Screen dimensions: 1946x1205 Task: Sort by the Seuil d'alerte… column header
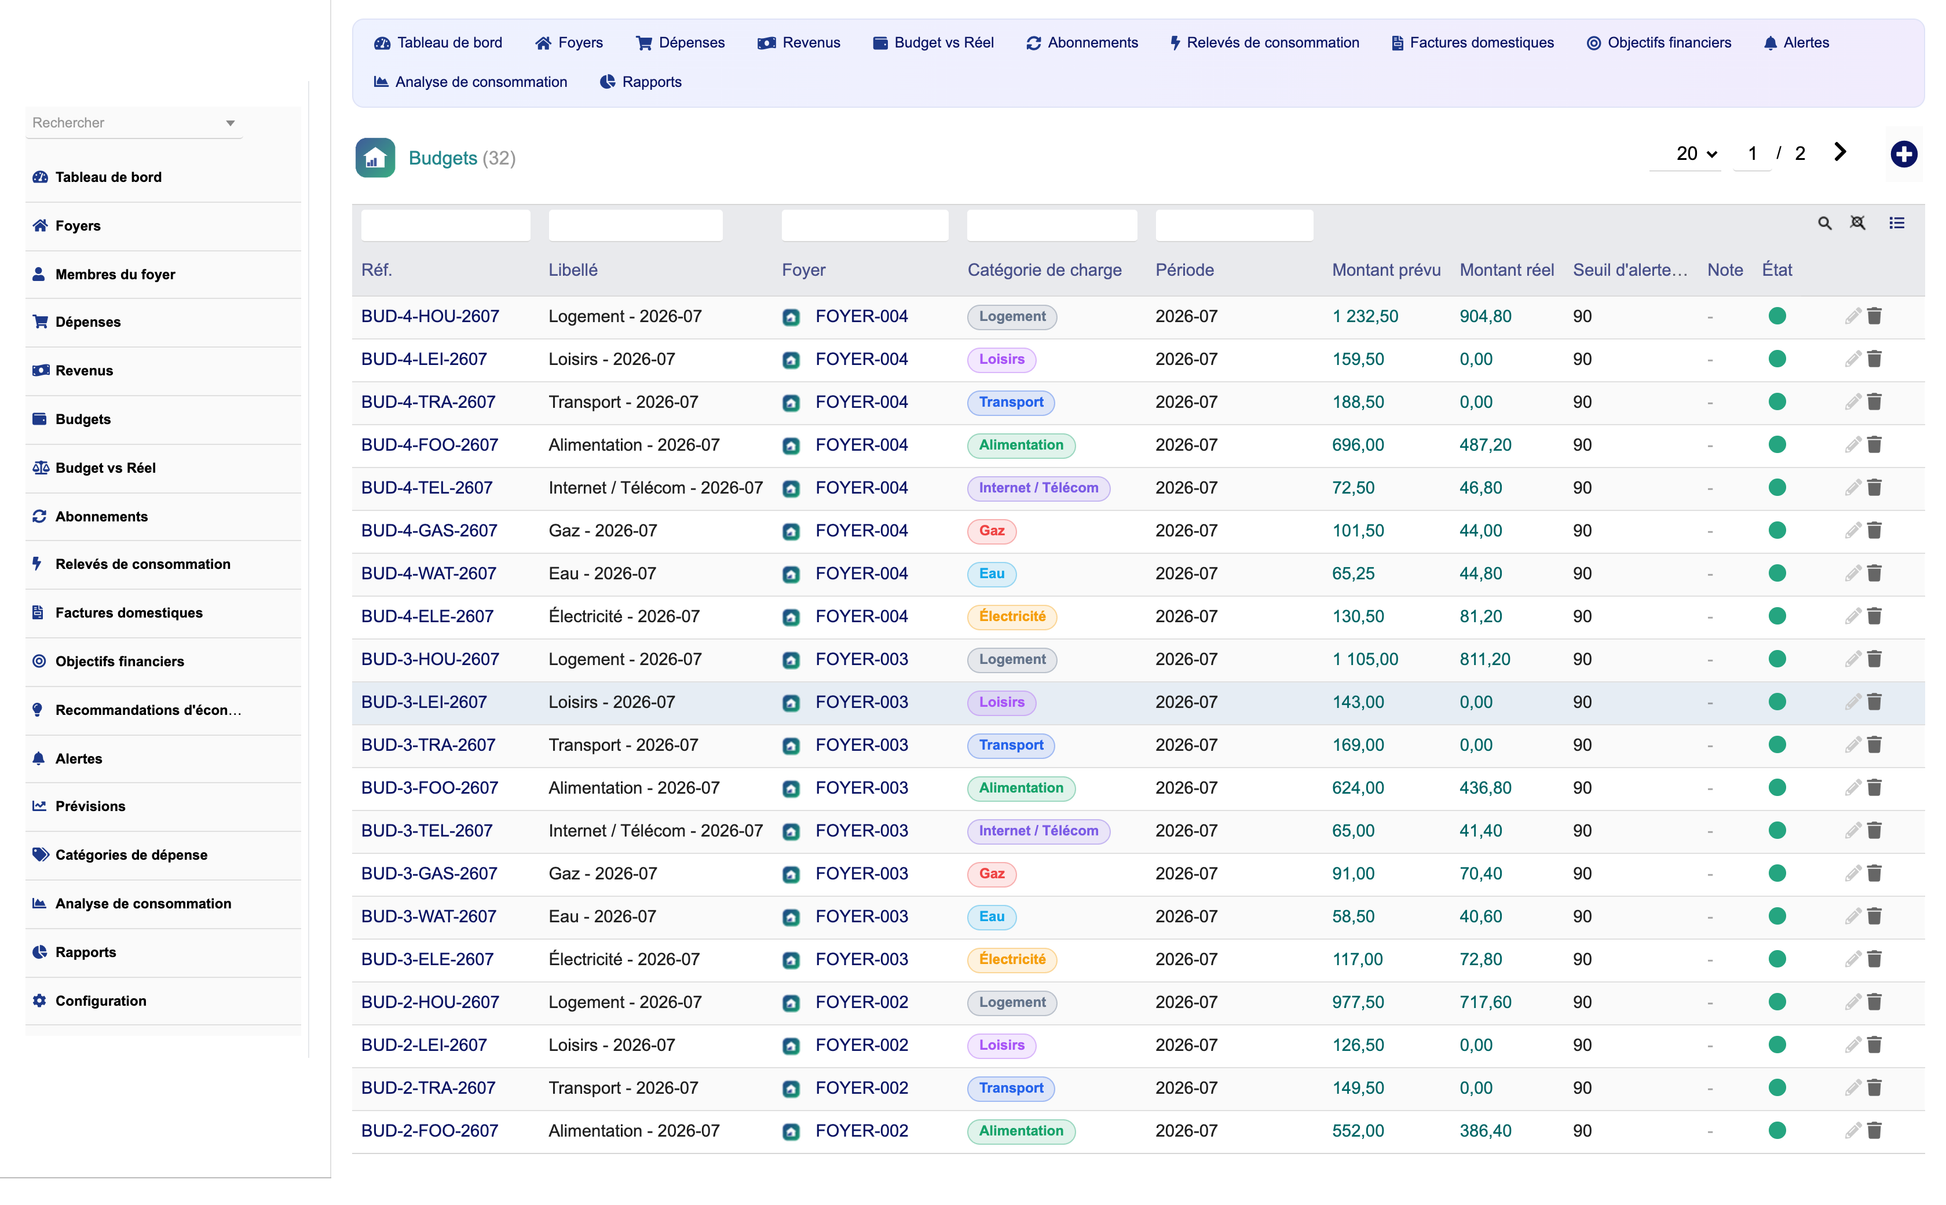click(x=1630, y=270)
